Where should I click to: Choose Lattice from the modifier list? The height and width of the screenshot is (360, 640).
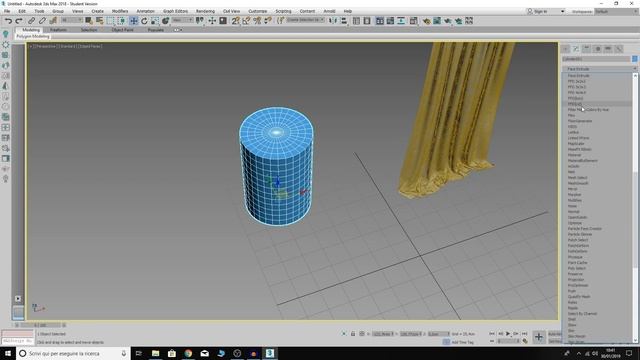tap(573, 132)
